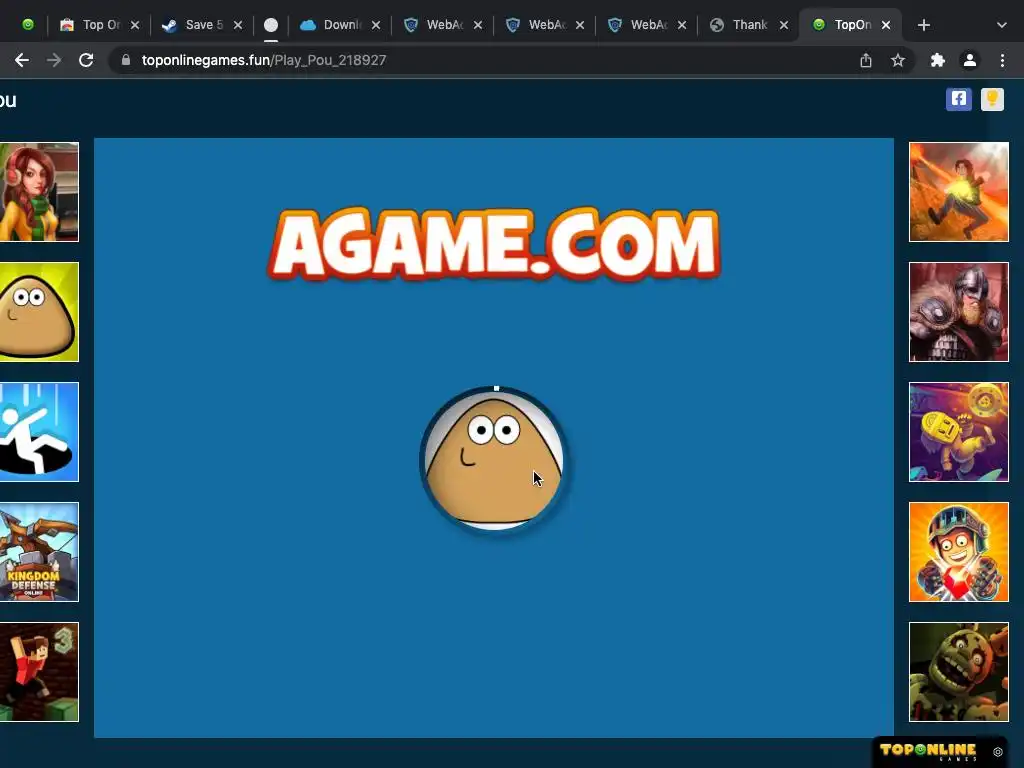
Task: Click the AGAME.COM logo
Action: point(494,244)
